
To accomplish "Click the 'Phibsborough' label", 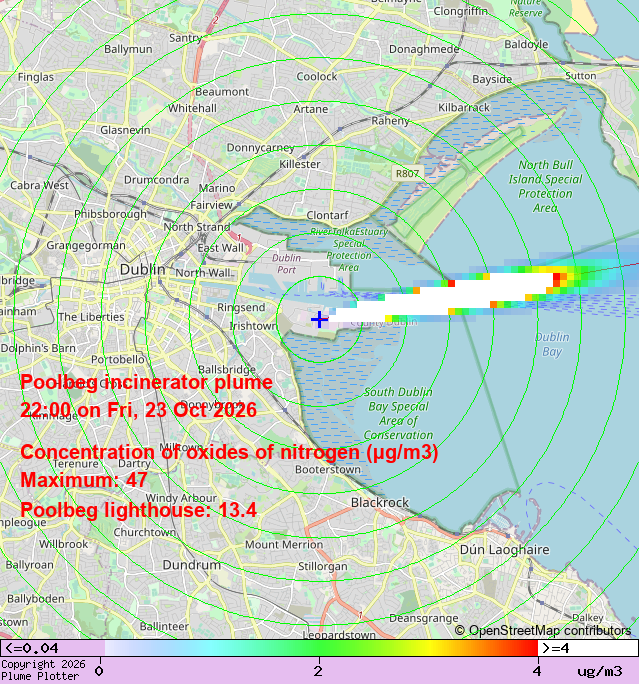I will click(x=110, y=214).
